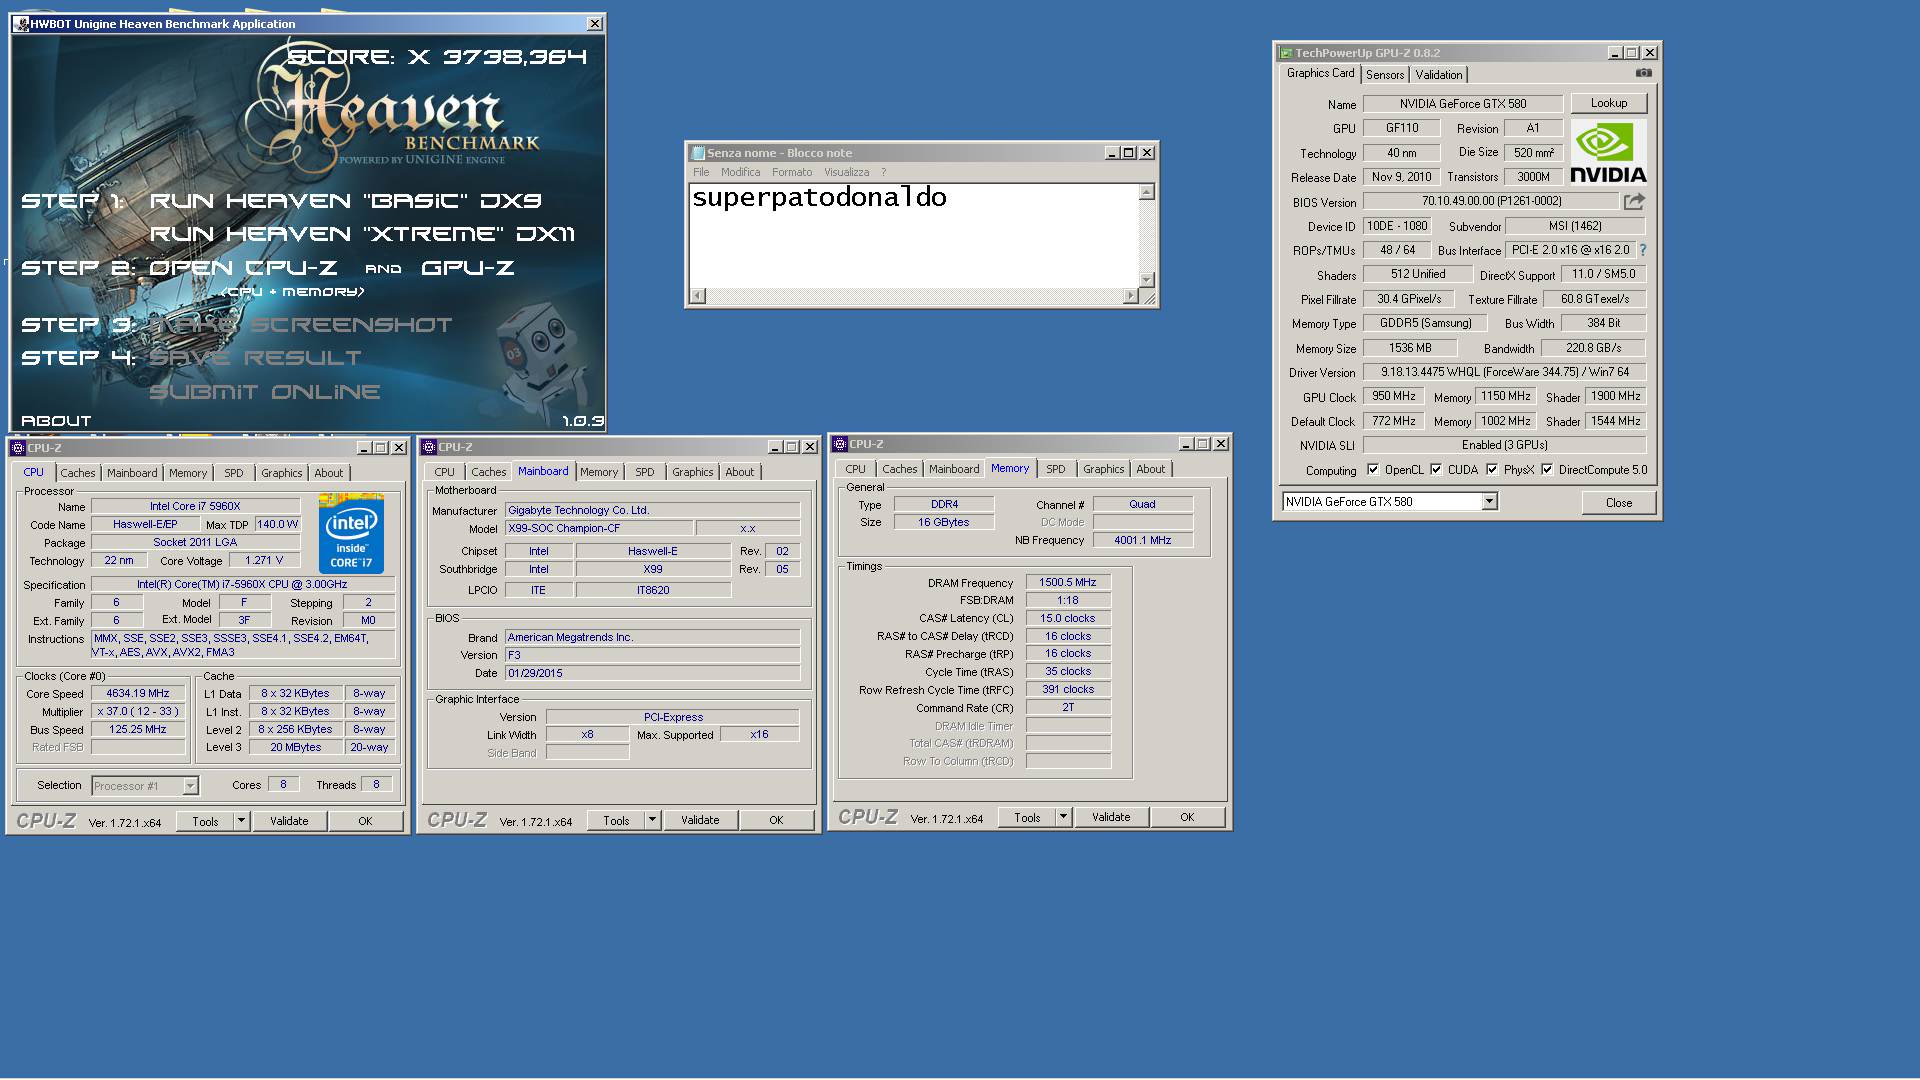Open the Processor #1 selection dropdown

tap(190, 786)
